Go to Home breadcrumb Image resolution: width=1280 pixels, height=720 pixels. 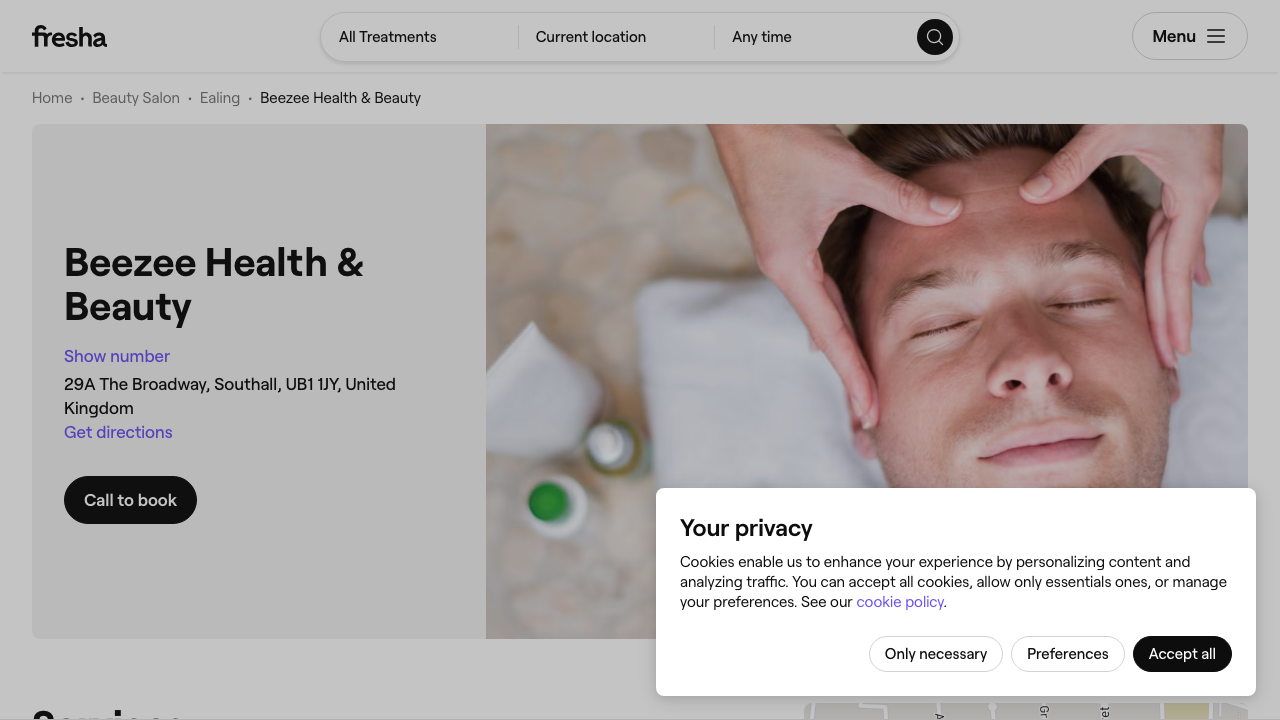[52, 98]
